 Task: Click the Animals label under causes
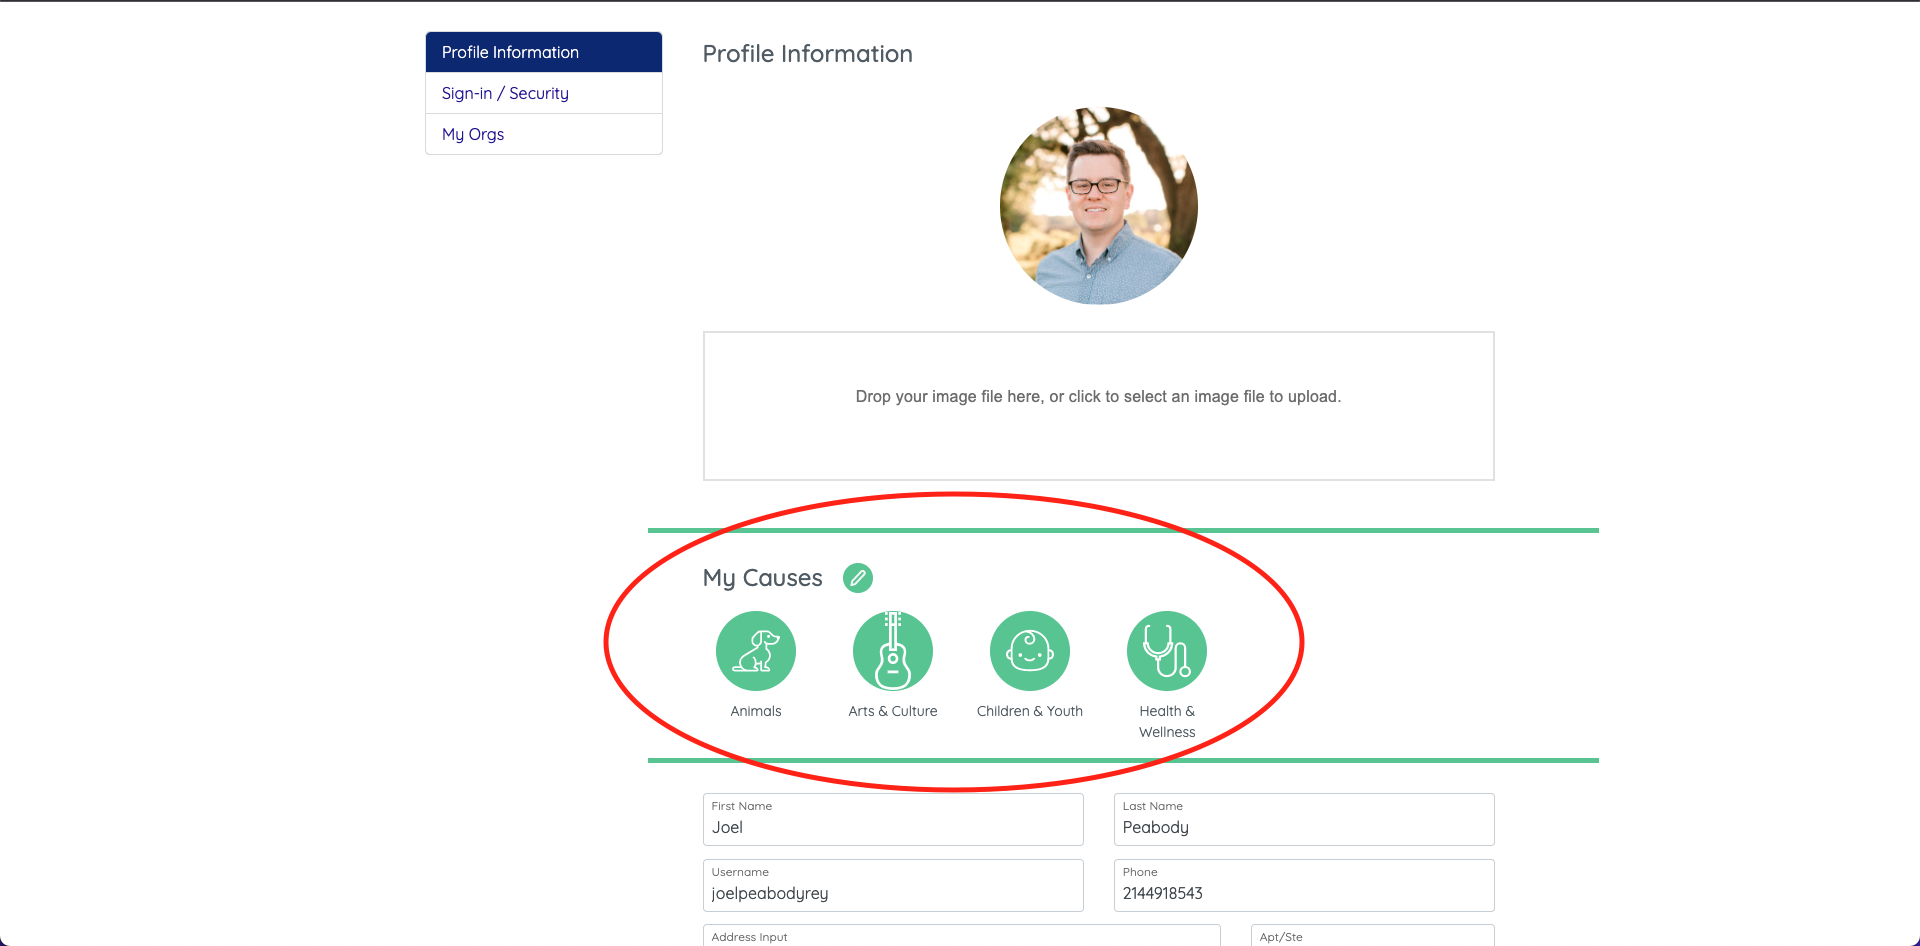coord(756,711)
